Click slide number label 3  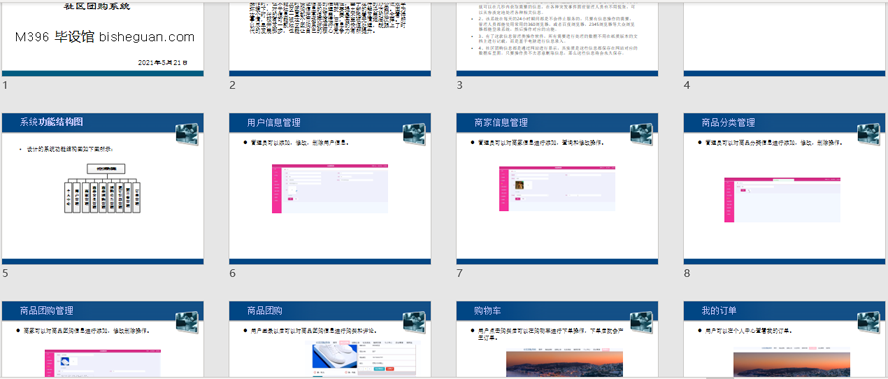point(460,86)
